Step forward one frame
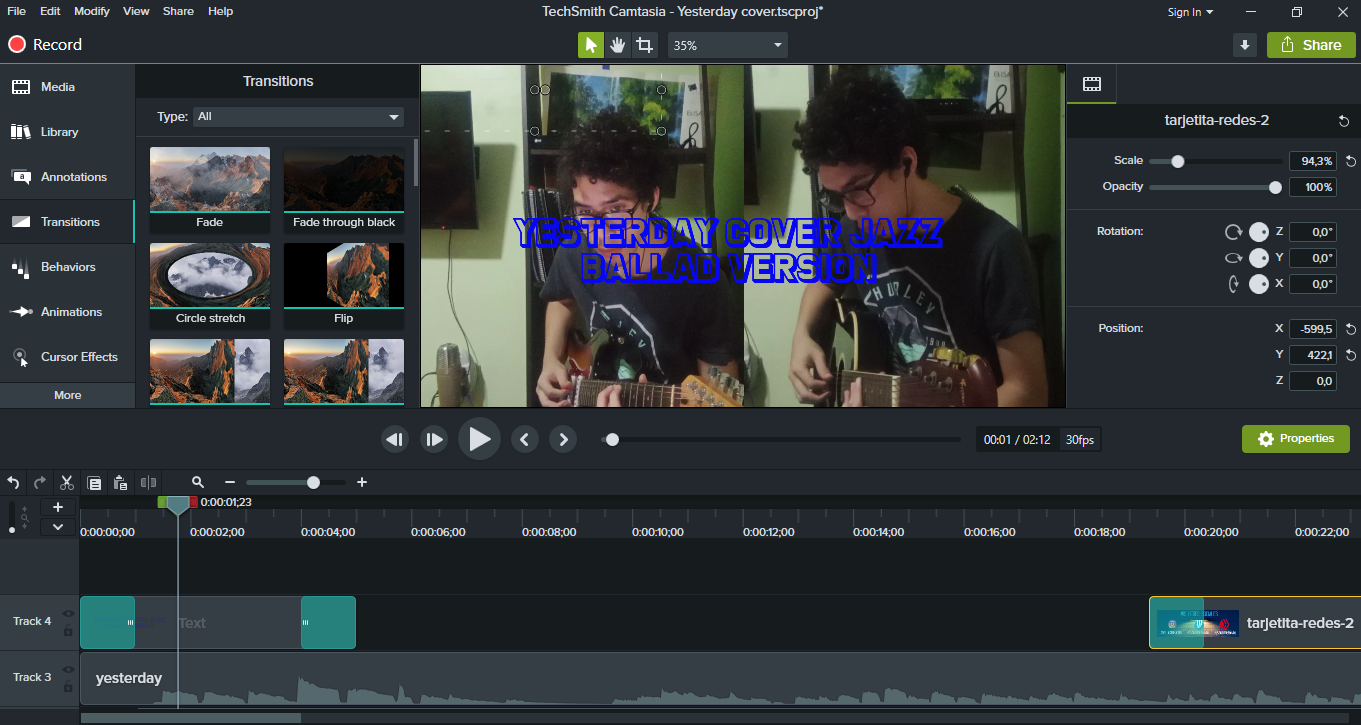Screen dimensions: 1361x725 [434, 439]
